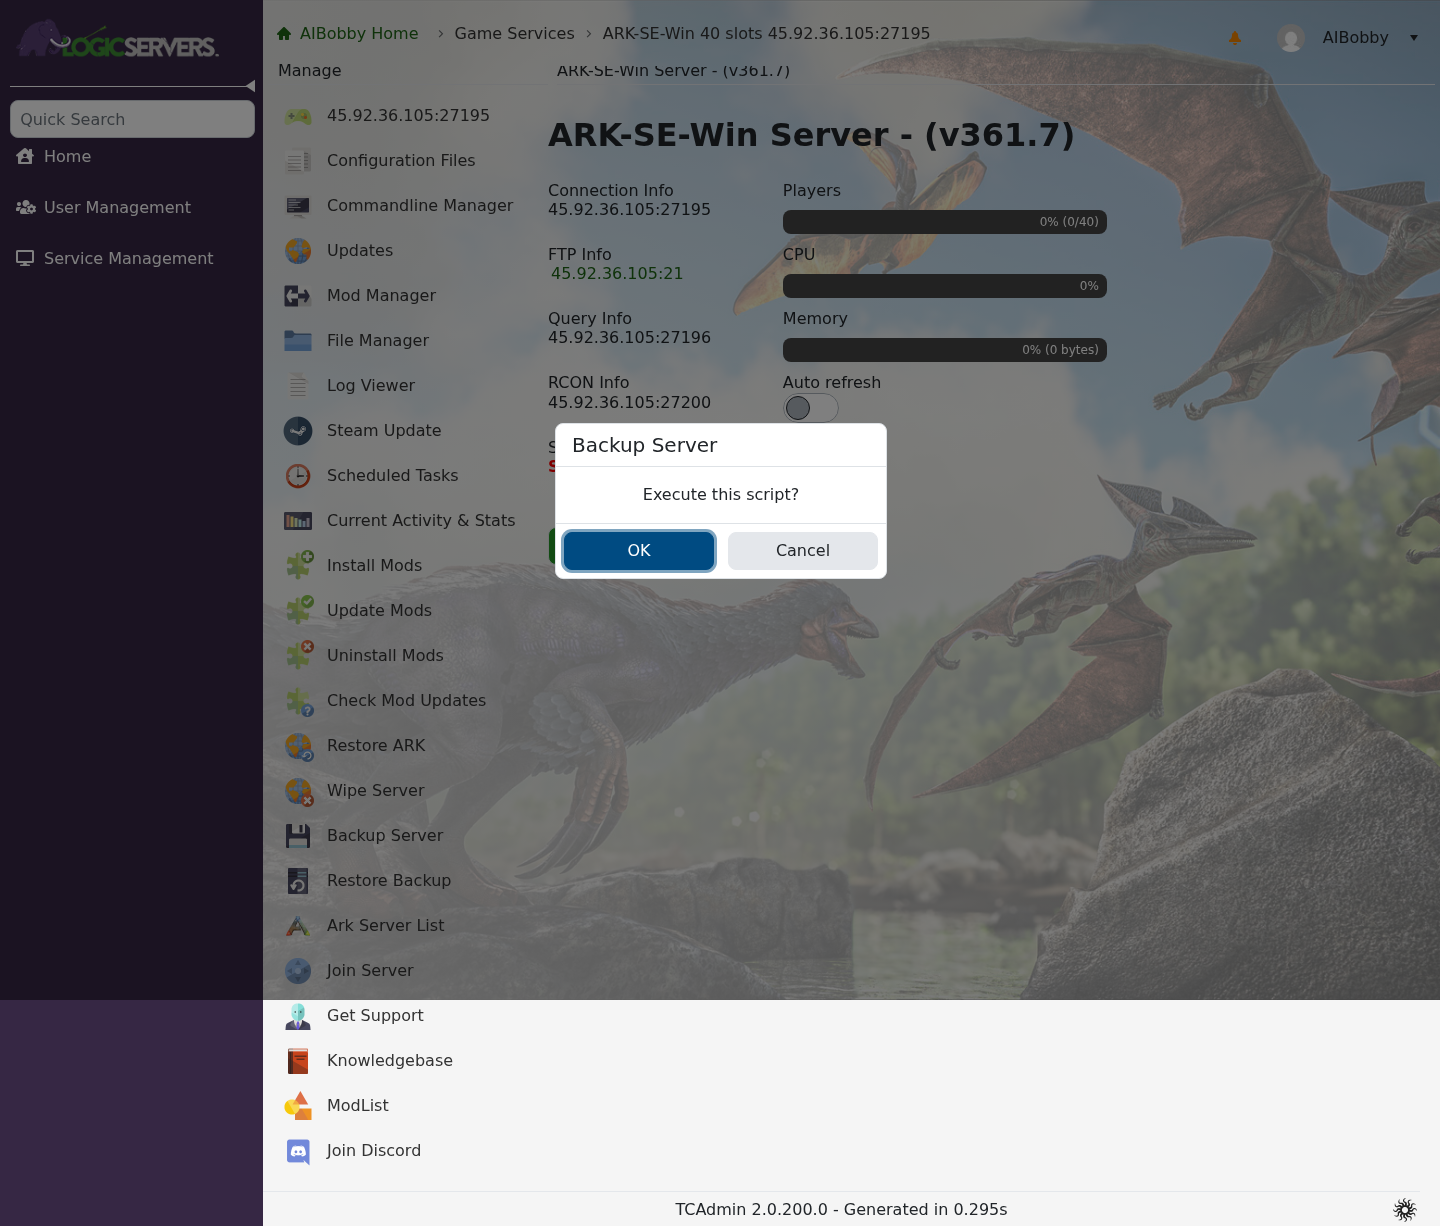Click the Mod Manager icon
Screen dimensions: 1440x1226
(x=298, y=296)
